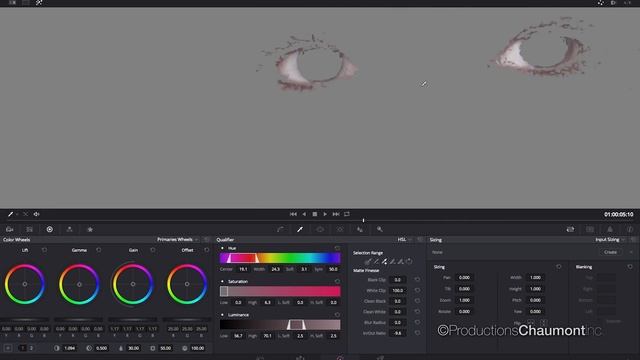
Task: Reset the Black Clip value
Action: click(417, 280)
